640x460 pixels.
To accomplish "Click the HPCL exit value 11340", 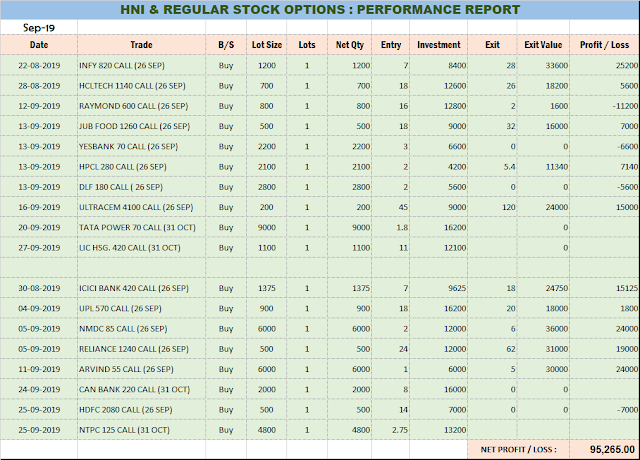I will click(557, 167).
